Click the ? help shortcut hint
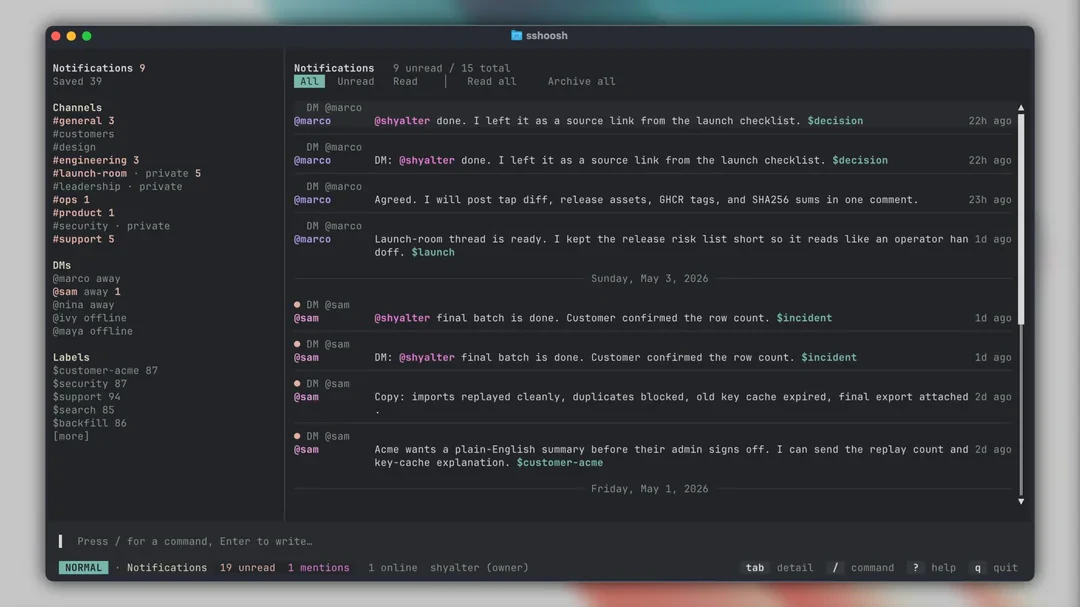This screenshot has height=607, width=1080. pyautogui.click(x=932, y=568)
